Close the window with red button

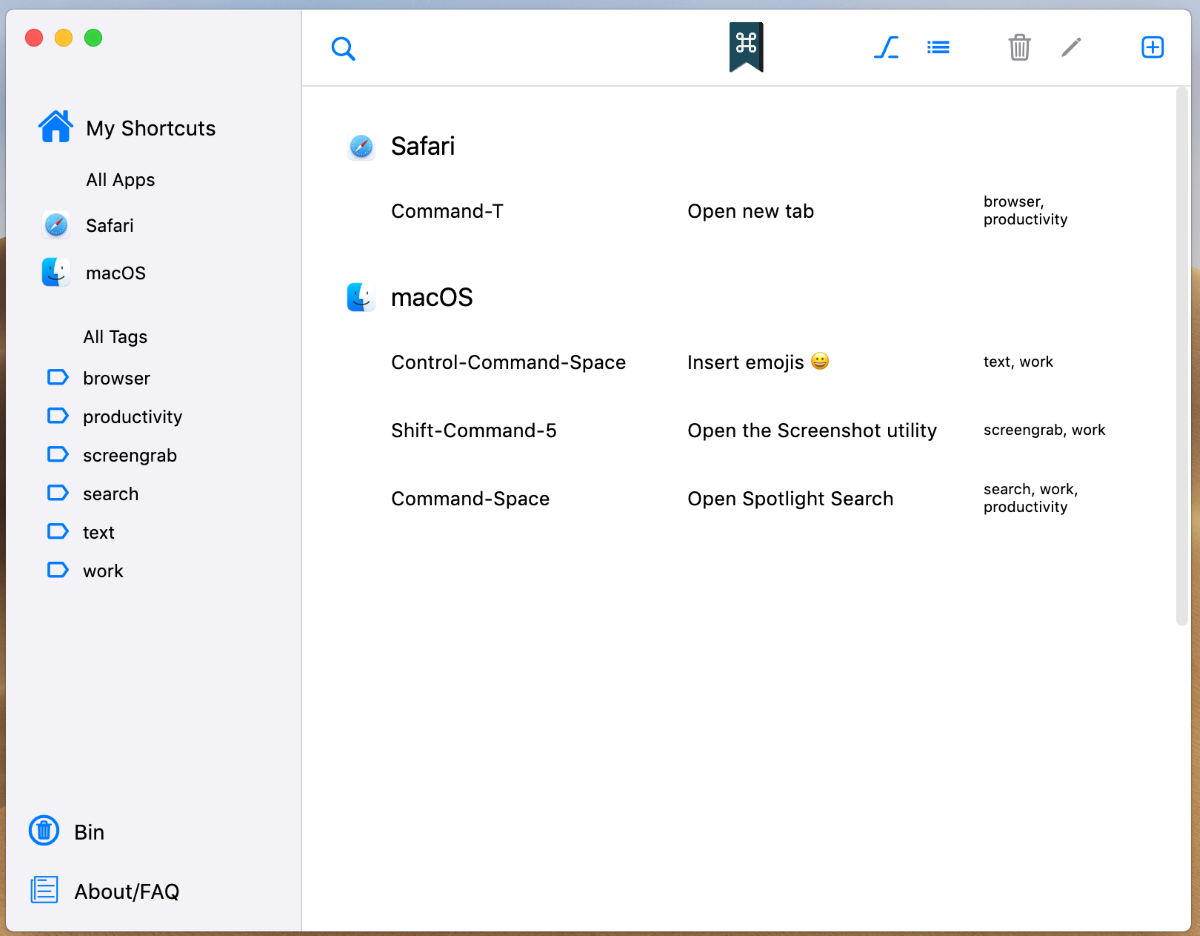[34, 38]
